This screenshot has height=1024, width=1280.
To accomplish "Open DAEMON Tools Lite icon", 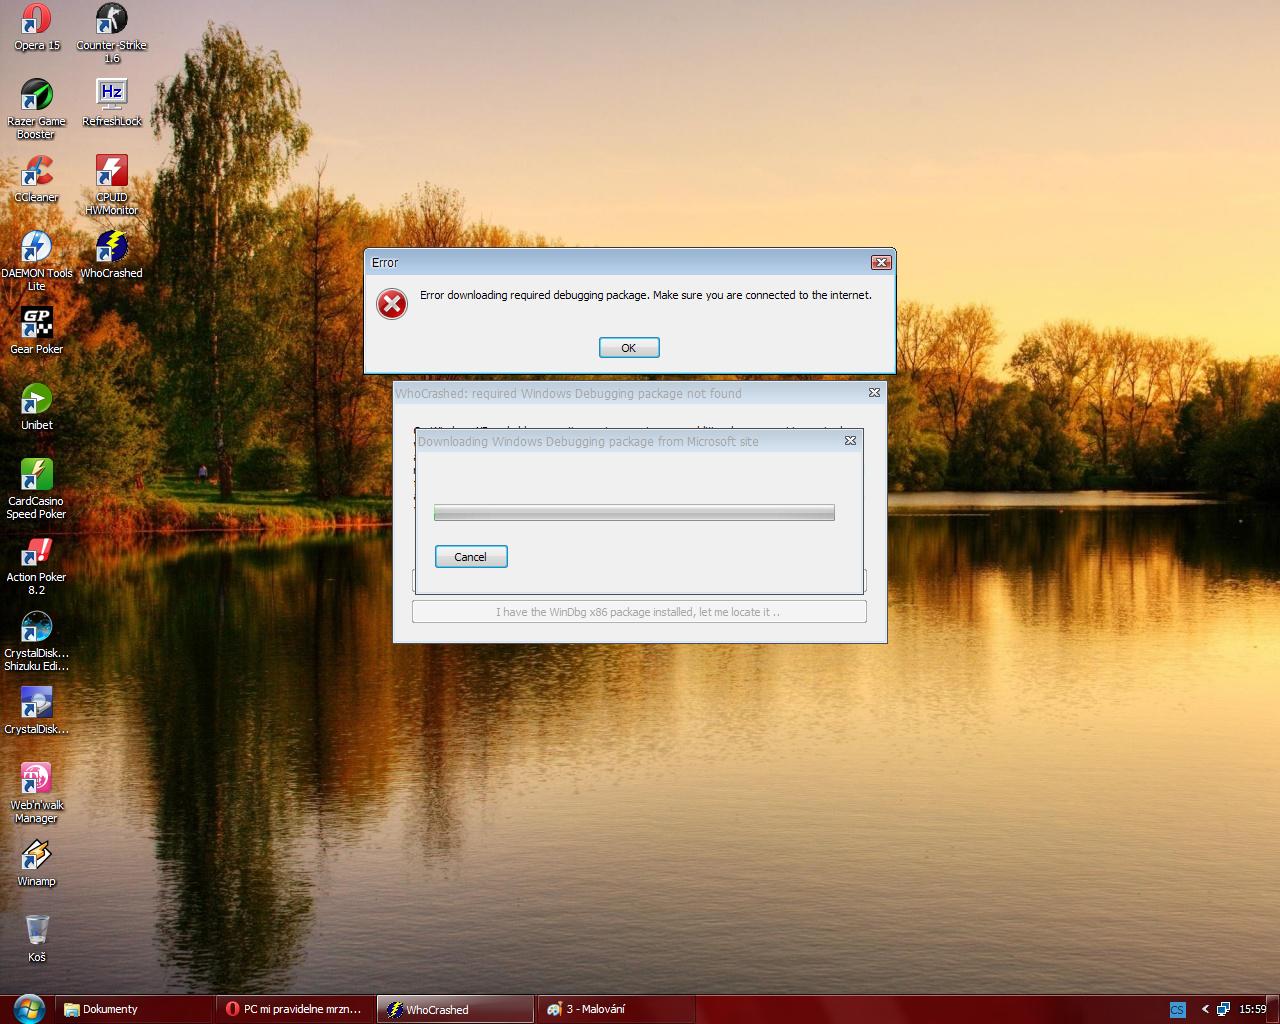I will pos(36,248).
